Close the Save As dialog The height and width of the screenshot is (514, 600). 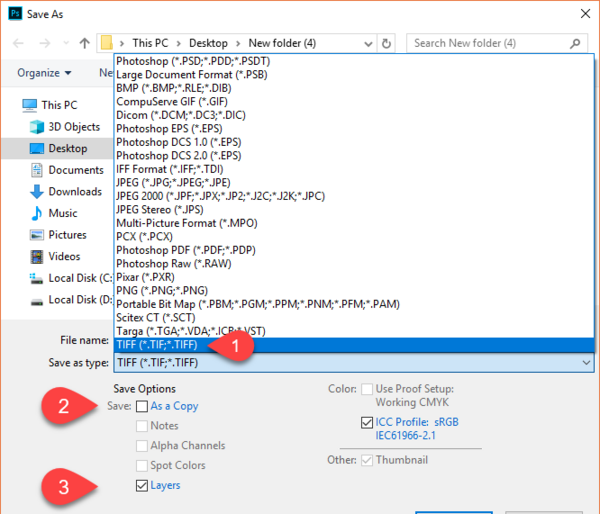(x=585, y=14)
